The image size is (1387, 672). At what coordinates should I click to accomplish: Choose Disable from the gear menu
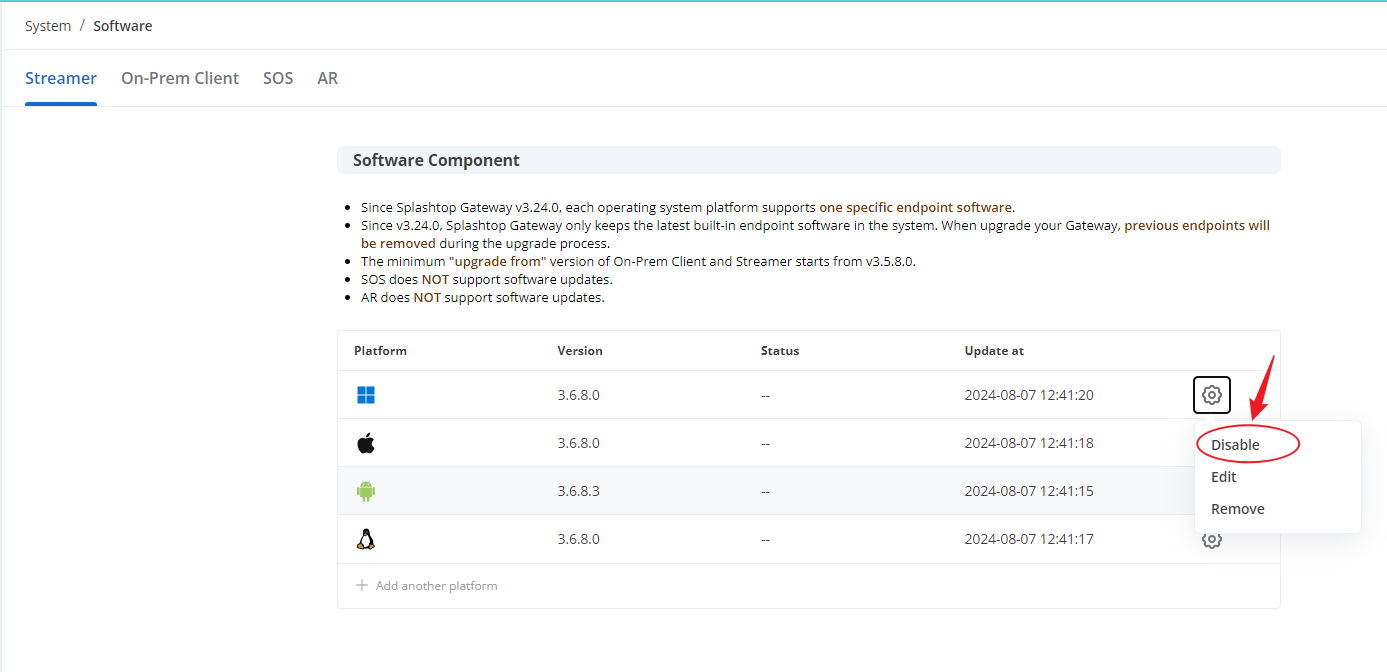pos(1235,445)
